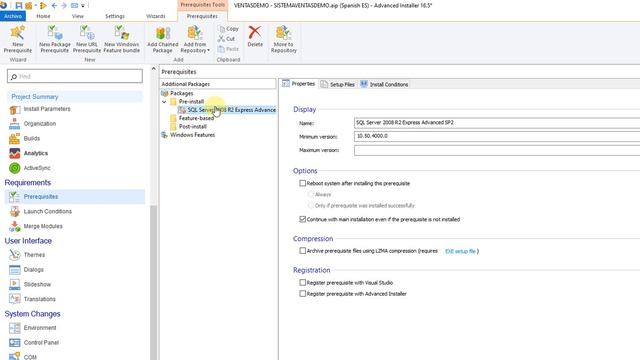Viewport: 640px width, 360px height.
Task: Click New Package Prerequisite
Action: pyautogui.click(x=55, y=39)
